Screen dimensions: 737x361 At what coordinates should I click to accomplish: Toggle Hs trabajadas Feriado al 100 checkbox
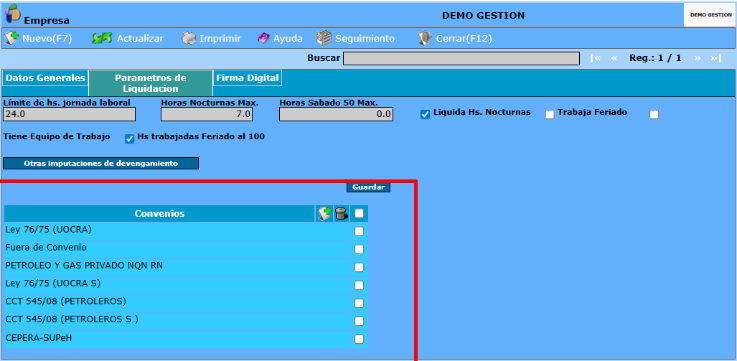click(130, 139)
